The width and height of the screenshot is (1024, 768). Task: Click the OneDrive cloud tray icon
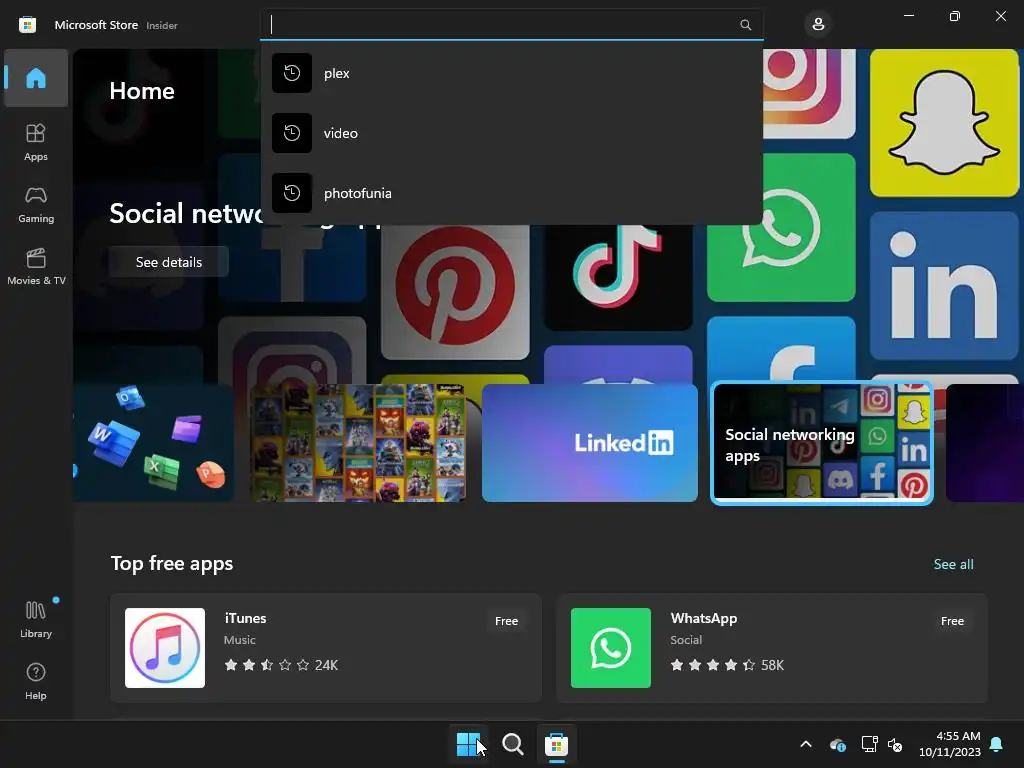click(x=837, y=744)
